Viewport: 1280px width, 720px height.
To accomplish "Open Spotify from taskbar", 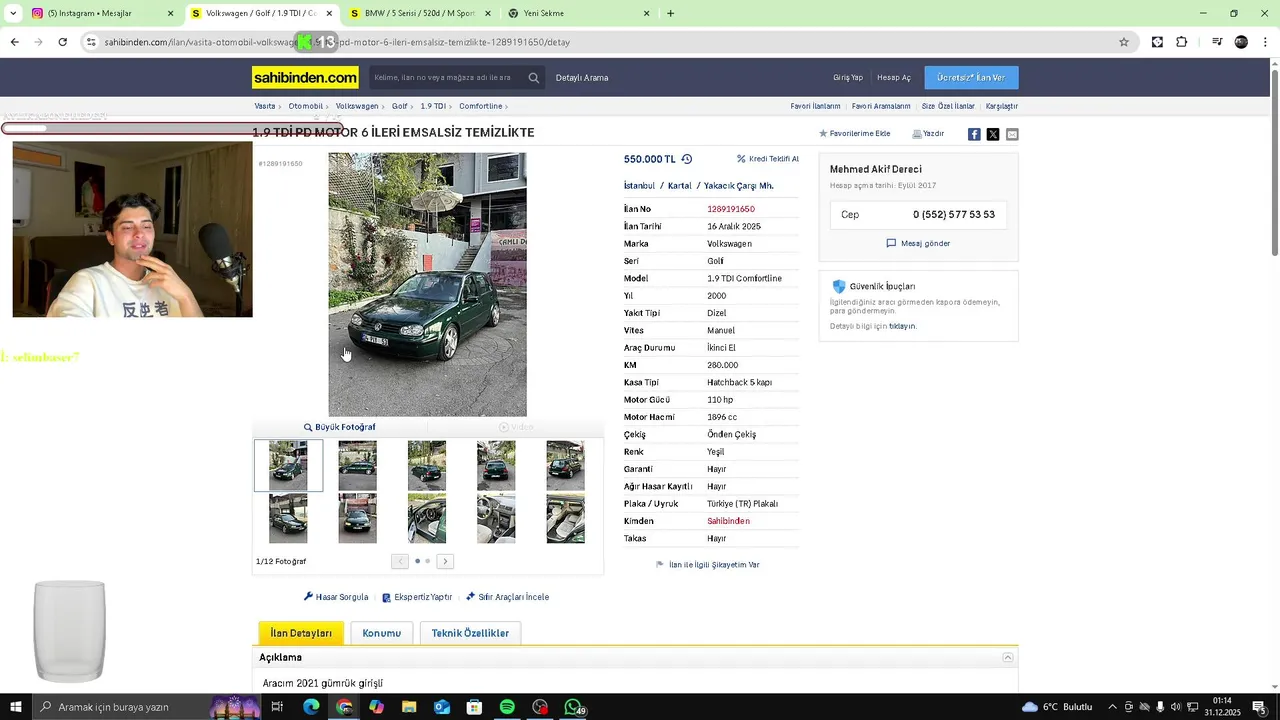I will click(x=507, y=707).
